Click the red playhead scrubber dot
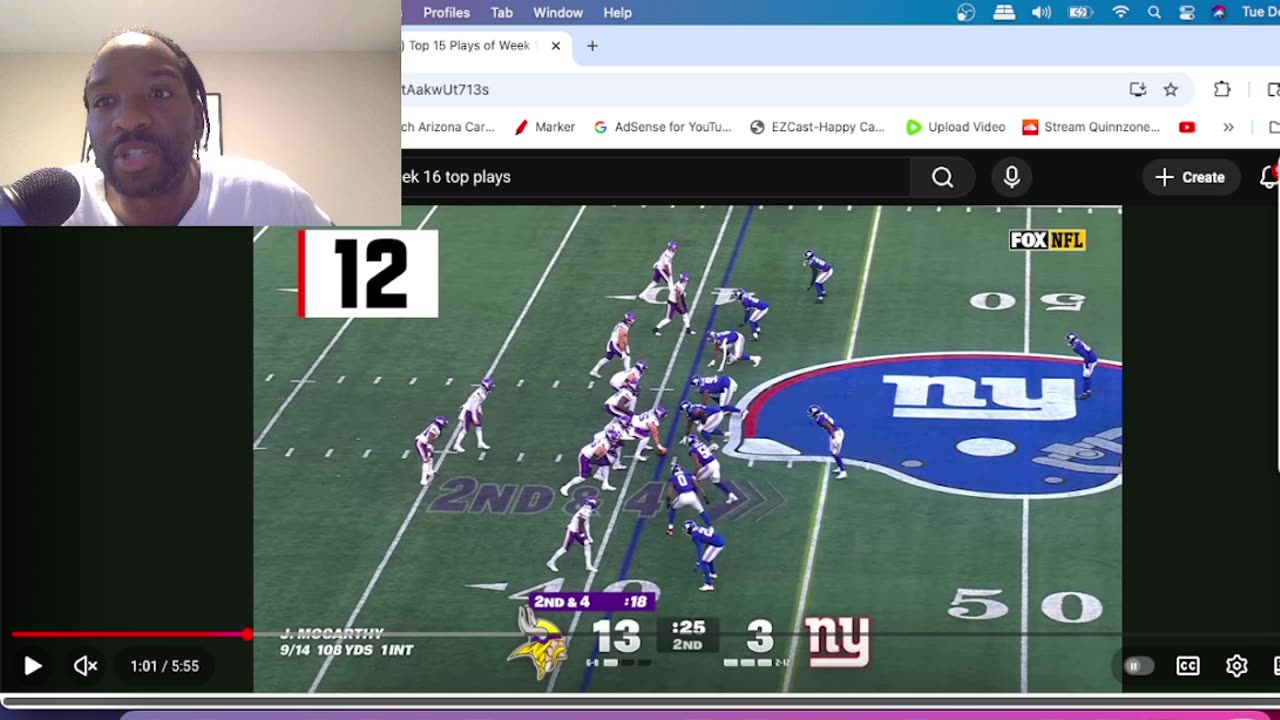The width and height of the screenshot is (1280, 720). (247, 634)
